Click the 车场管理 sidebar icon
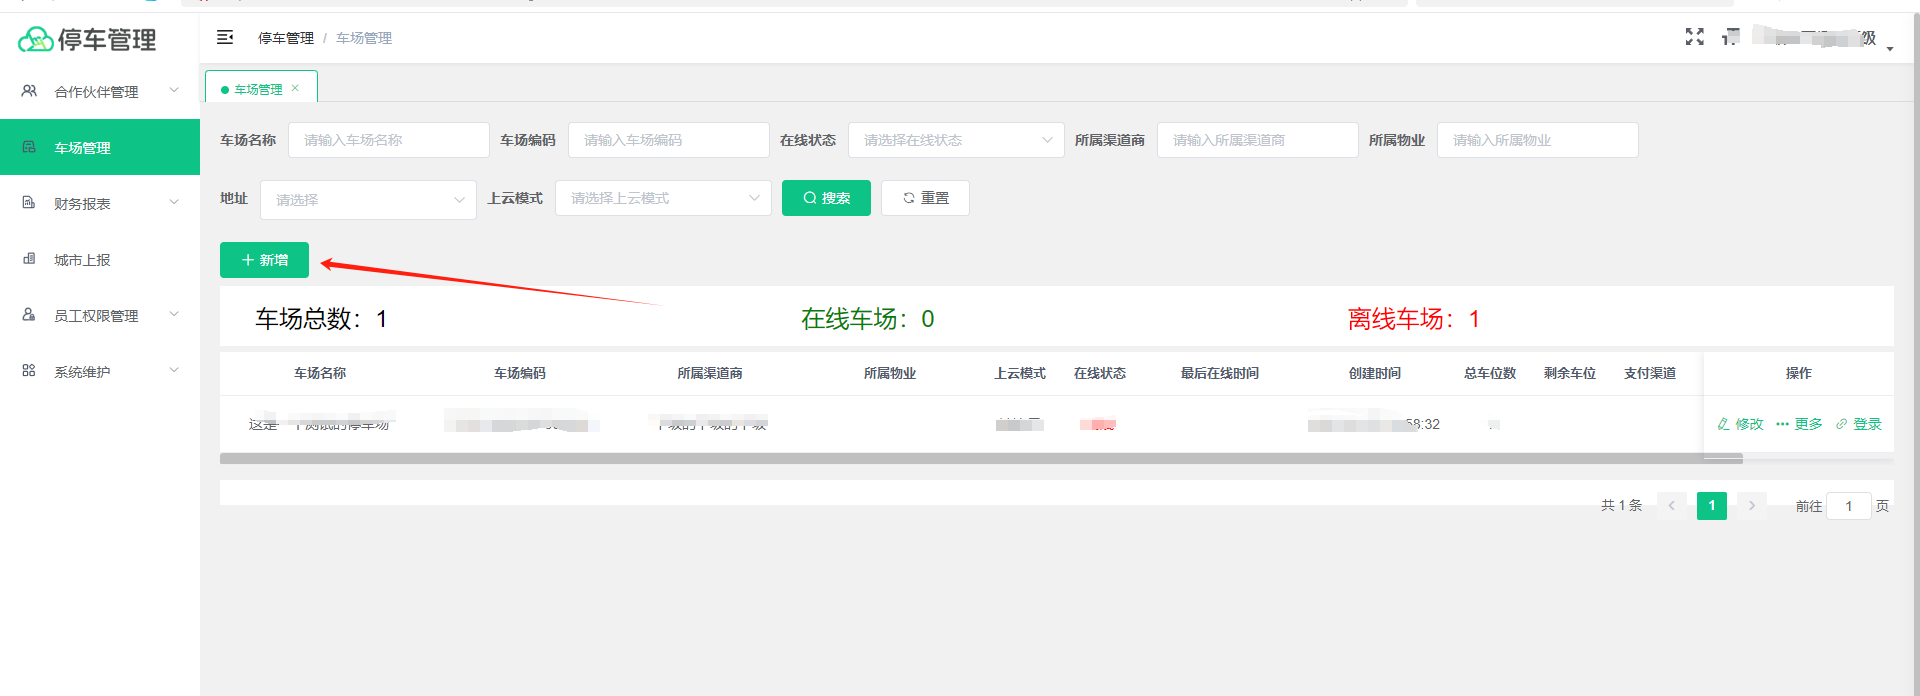 pos(29,147)
